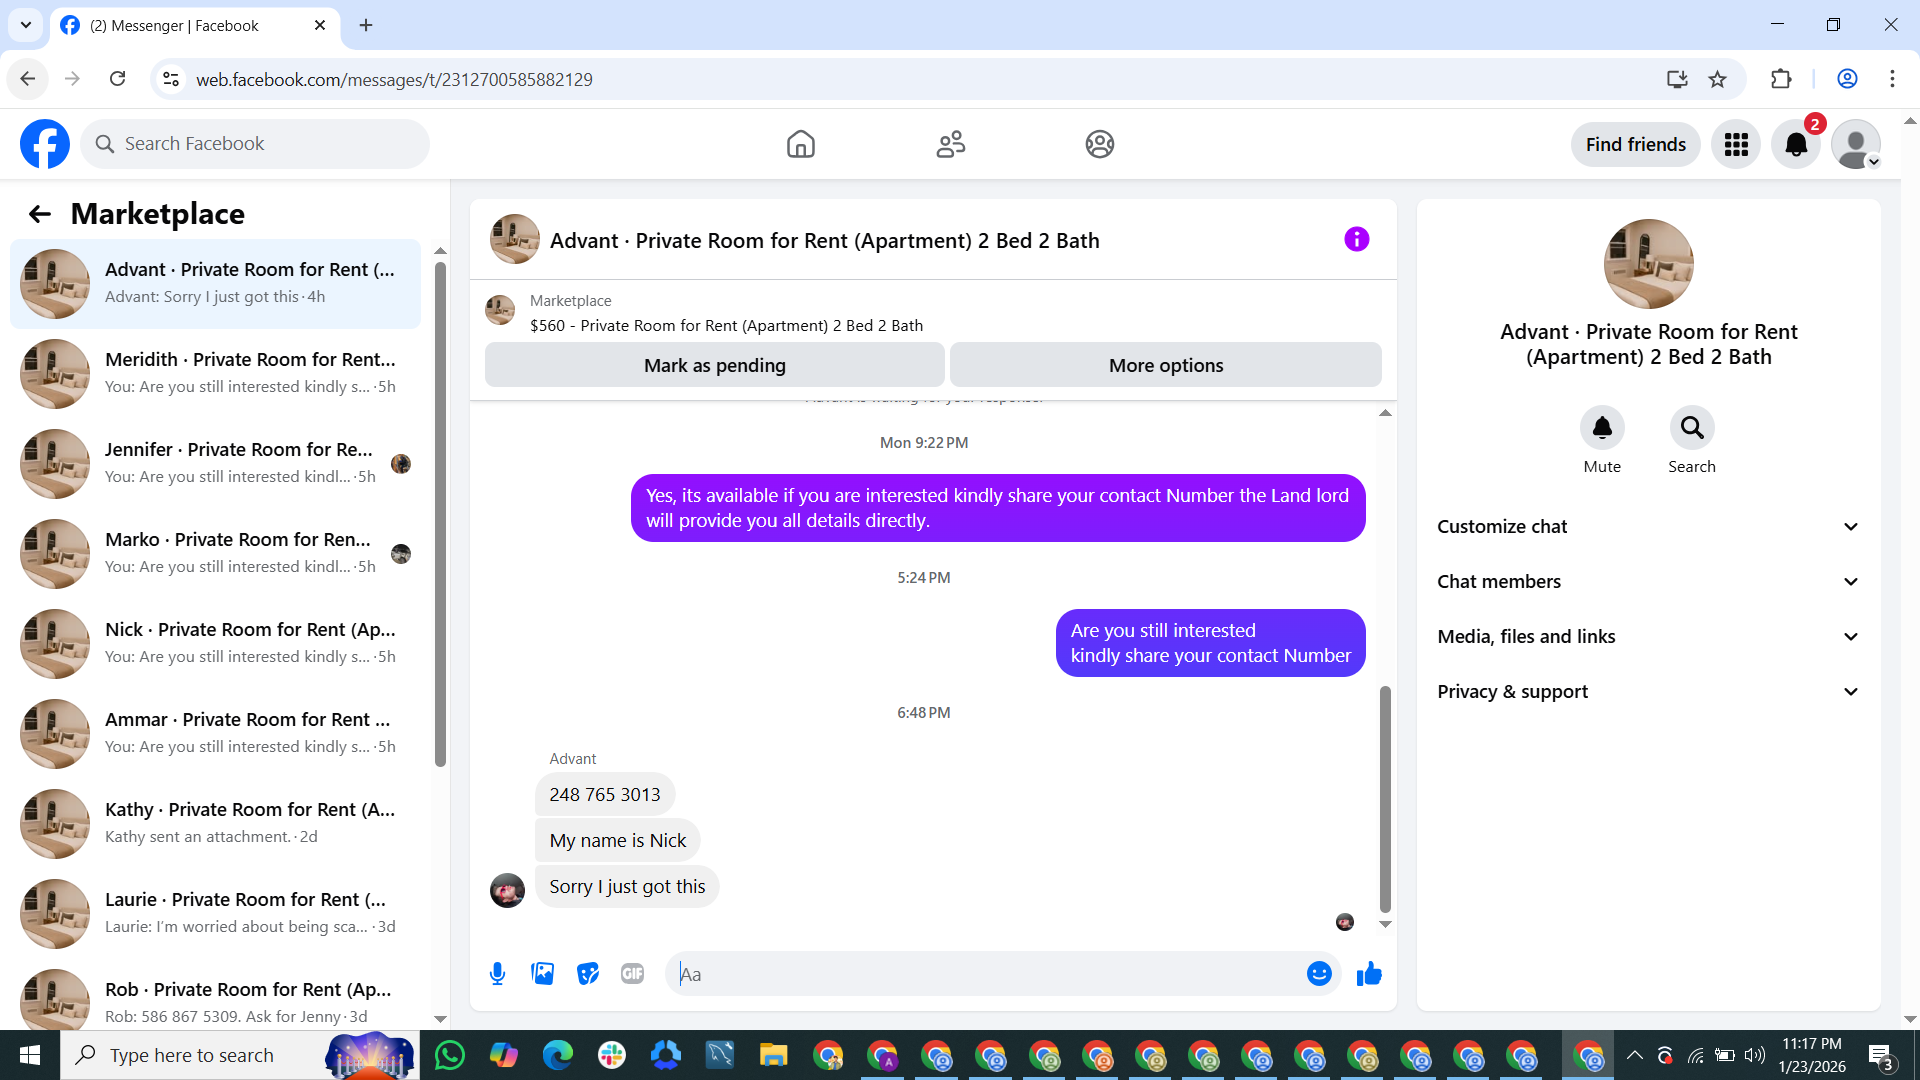Open the notifications bell

click(1796, 144)
